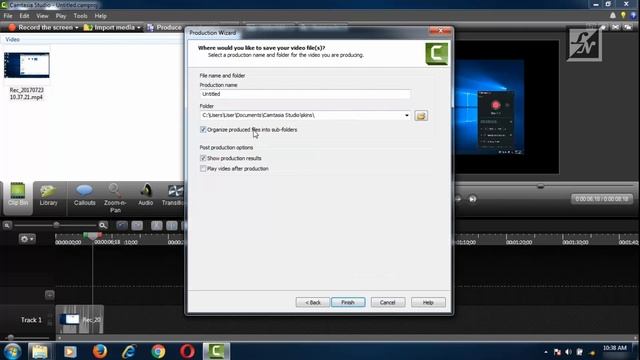This screenshot has height=360, width=640.
Task: Click Import media button
Action: coord(109,27)
